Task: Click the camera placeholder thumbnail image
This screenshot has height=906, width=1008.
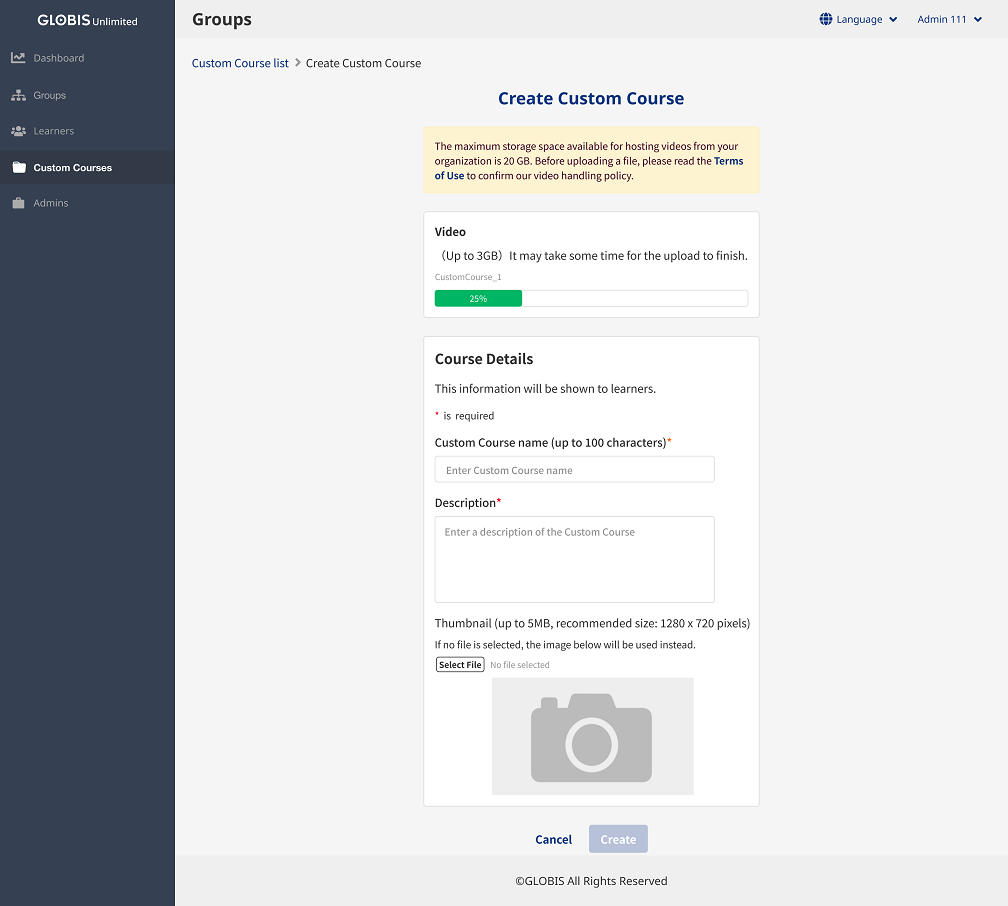Action: tap(592, 734)
